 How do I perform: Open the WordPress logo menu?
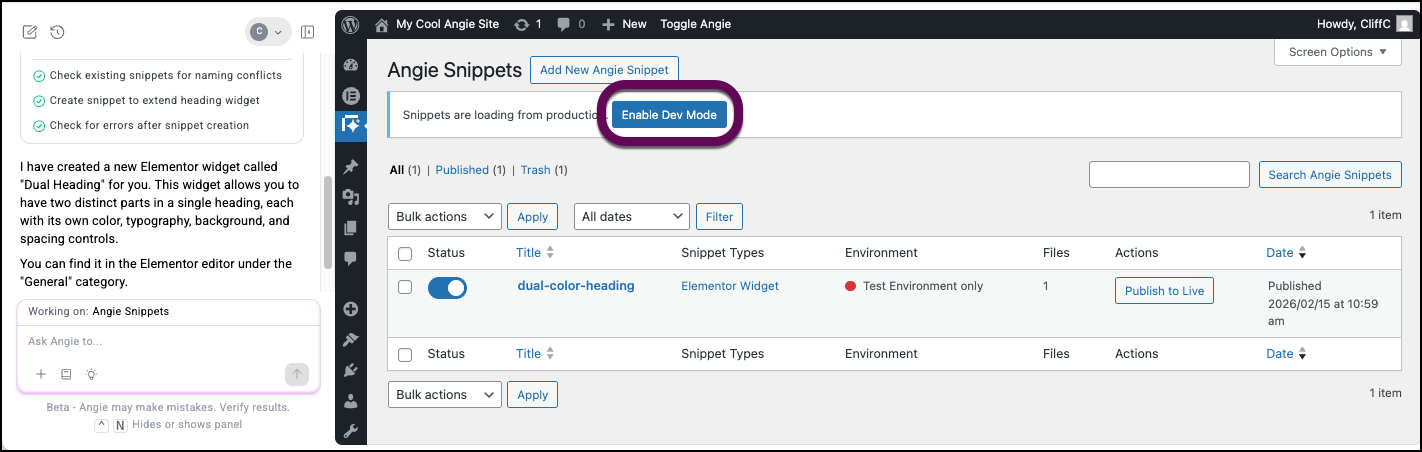click(x=350, y=24)
